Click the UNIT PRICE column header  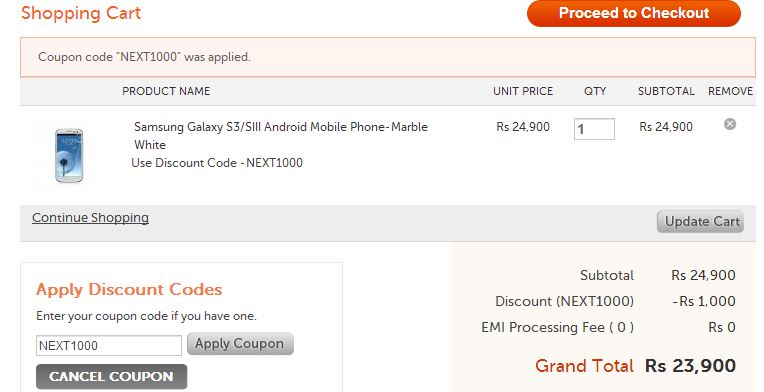(x=523, y=91)
